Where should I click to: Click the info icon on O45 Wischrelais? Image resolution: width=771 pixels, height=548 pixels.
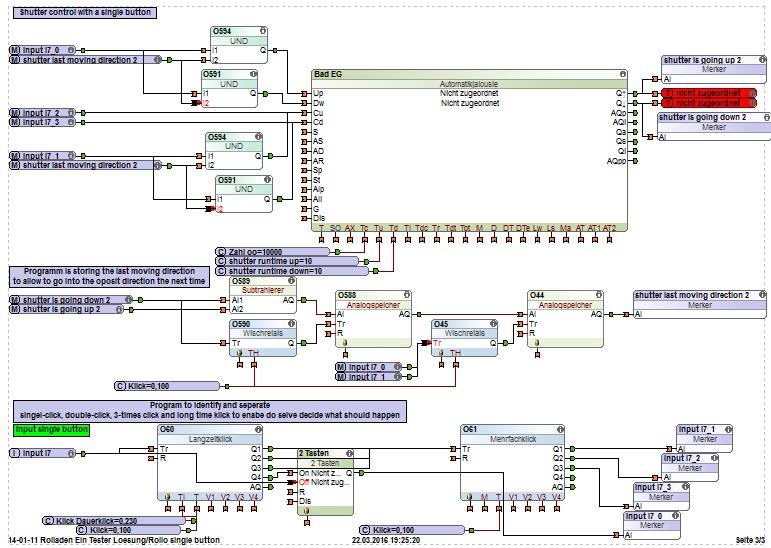coord(493,324)
